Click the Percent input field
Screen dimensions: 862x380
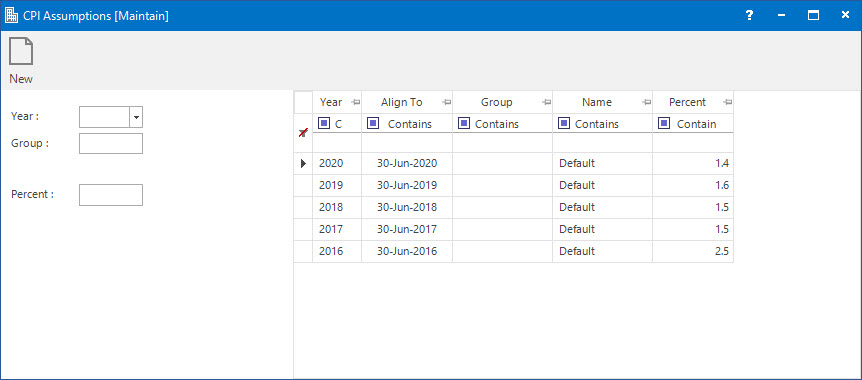111,195
